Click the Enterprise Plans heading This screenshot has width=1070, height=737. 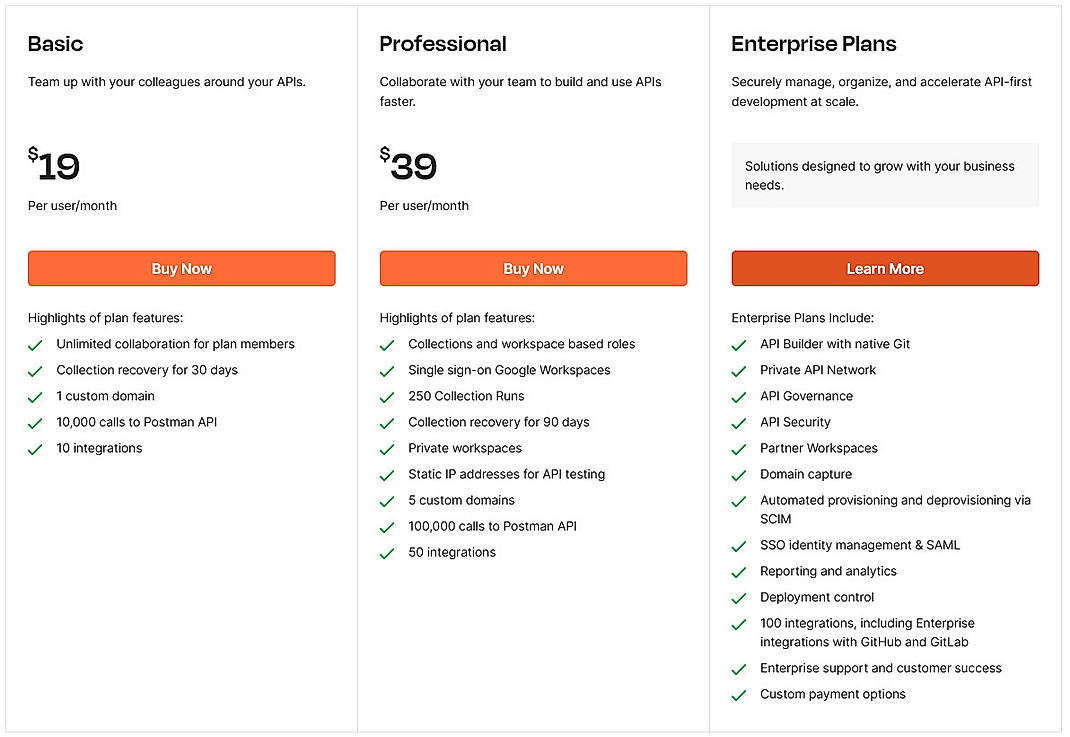[x=813, y=44]
